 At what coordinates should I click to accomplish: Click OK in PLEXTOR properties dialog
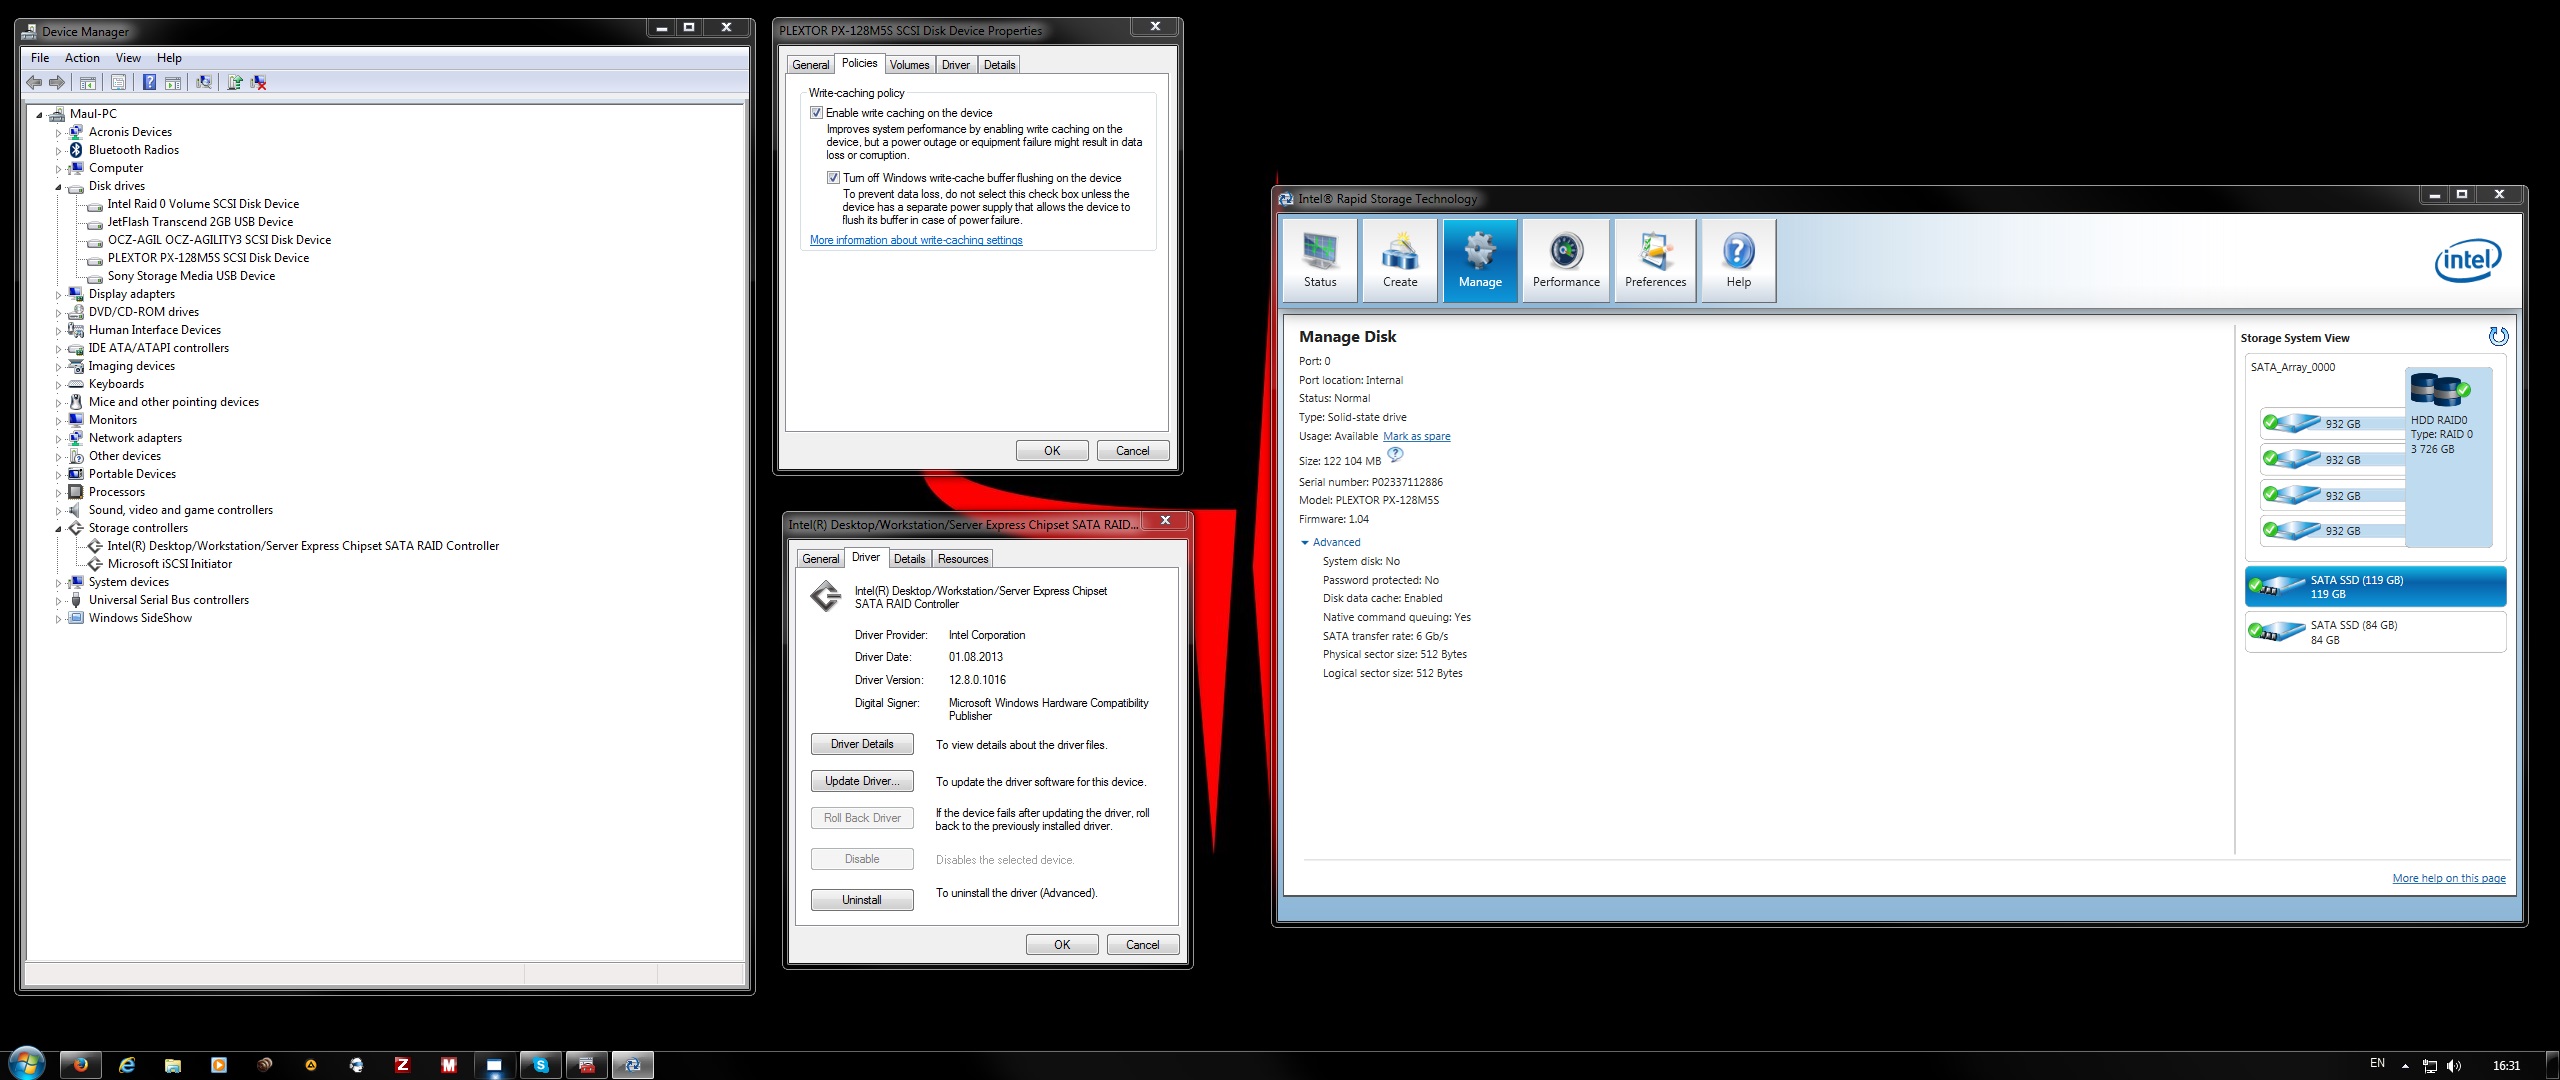[x=1052, y=451]
